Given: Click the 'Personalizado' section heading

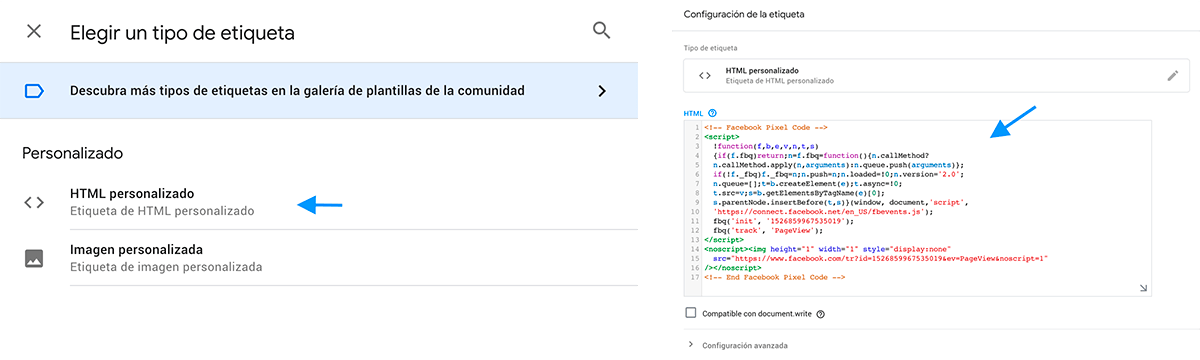Looking at the screenshot, I should click(72, 154).
